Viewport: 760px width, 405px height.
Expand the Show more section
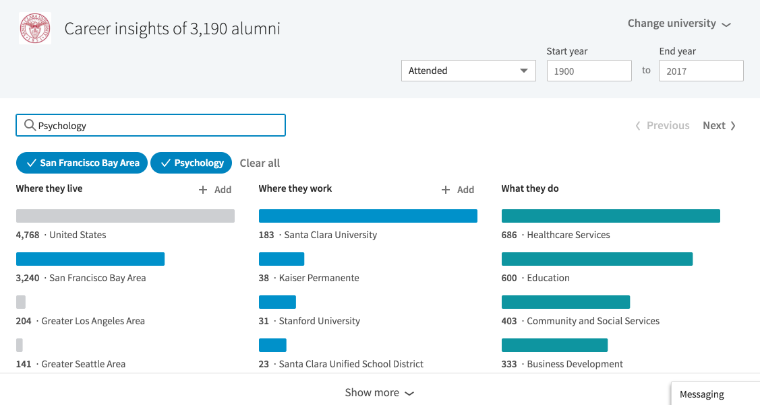379,393
